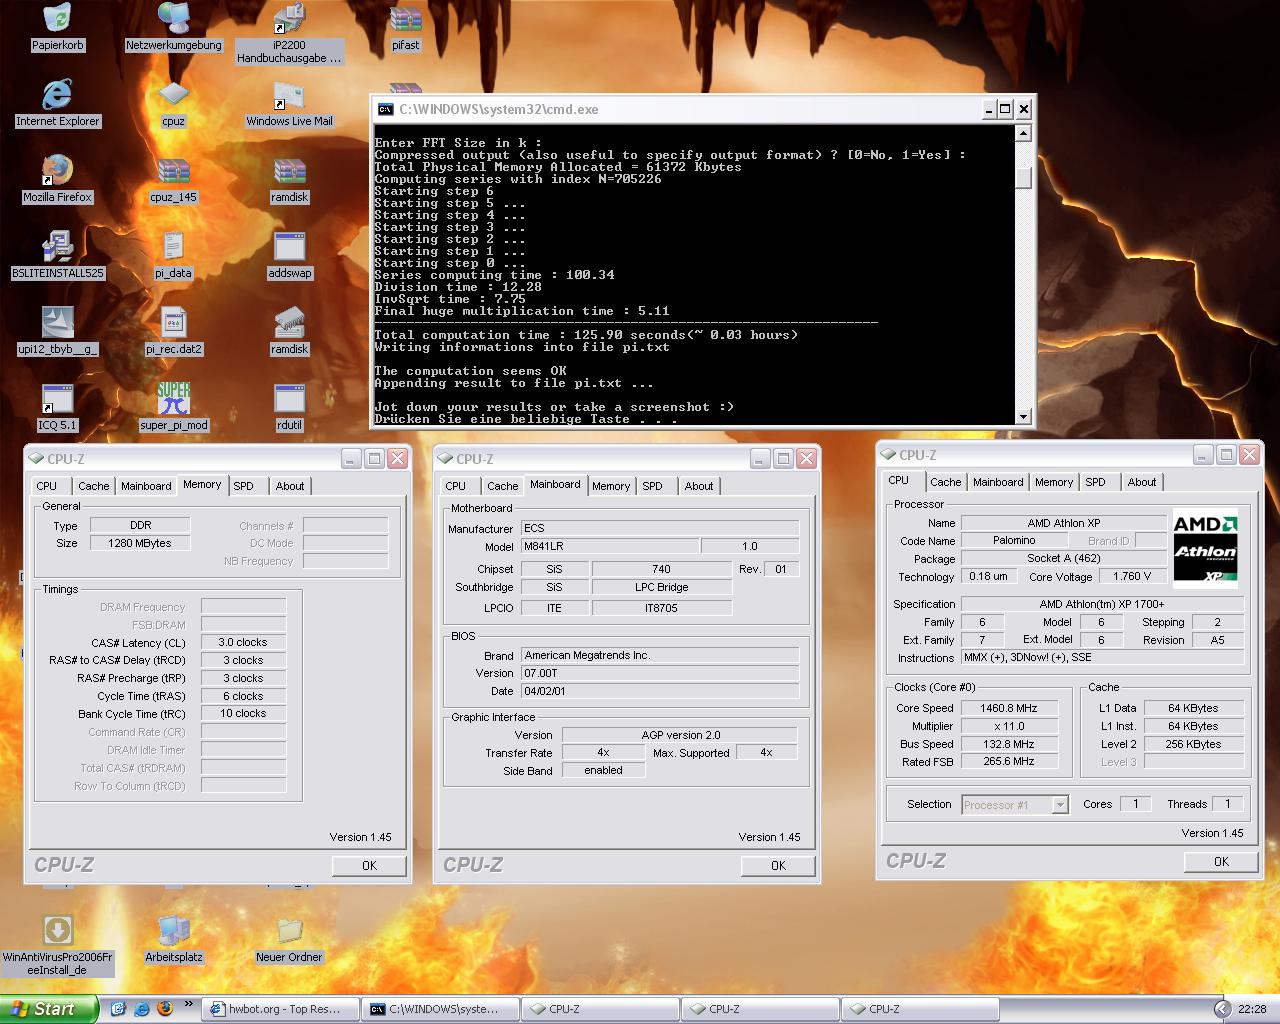Click Internet Explorer quick launch icon in taskbar
This screenshot has width=1280, height=1024.
(142, 1009)
